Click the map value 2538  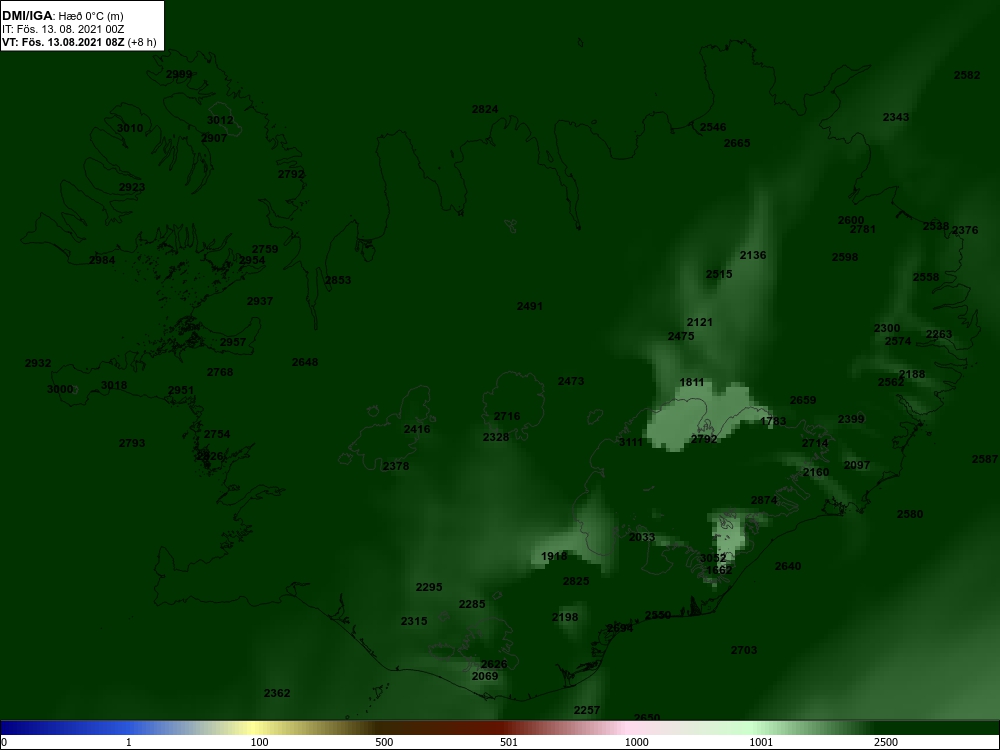[x=936, y=226]
